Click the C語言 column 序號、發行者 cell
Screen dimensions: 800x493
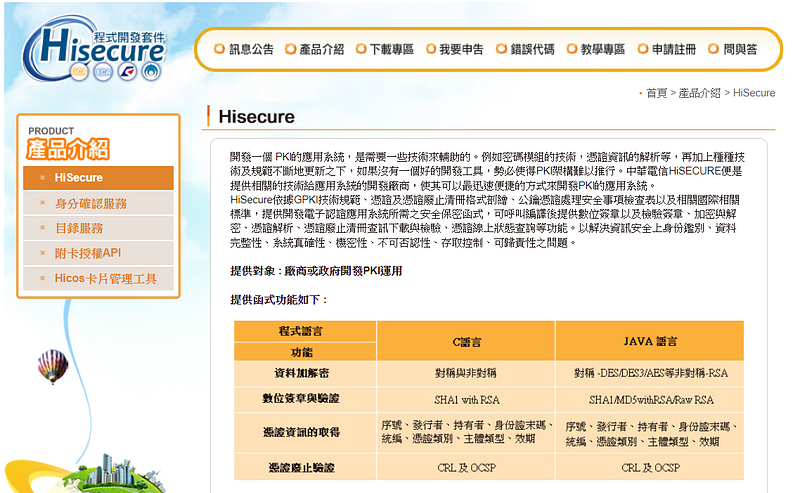(466, 433)
